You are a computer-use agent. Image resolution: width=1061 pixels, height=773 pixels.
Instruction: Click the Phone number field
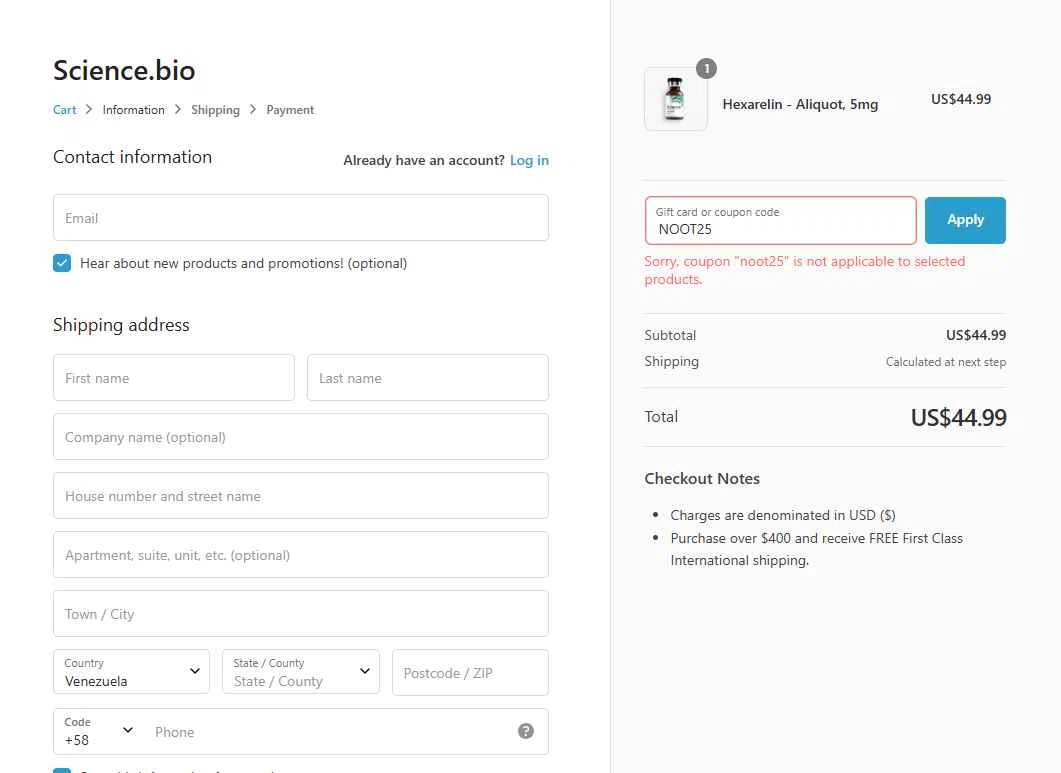[332, 732]
